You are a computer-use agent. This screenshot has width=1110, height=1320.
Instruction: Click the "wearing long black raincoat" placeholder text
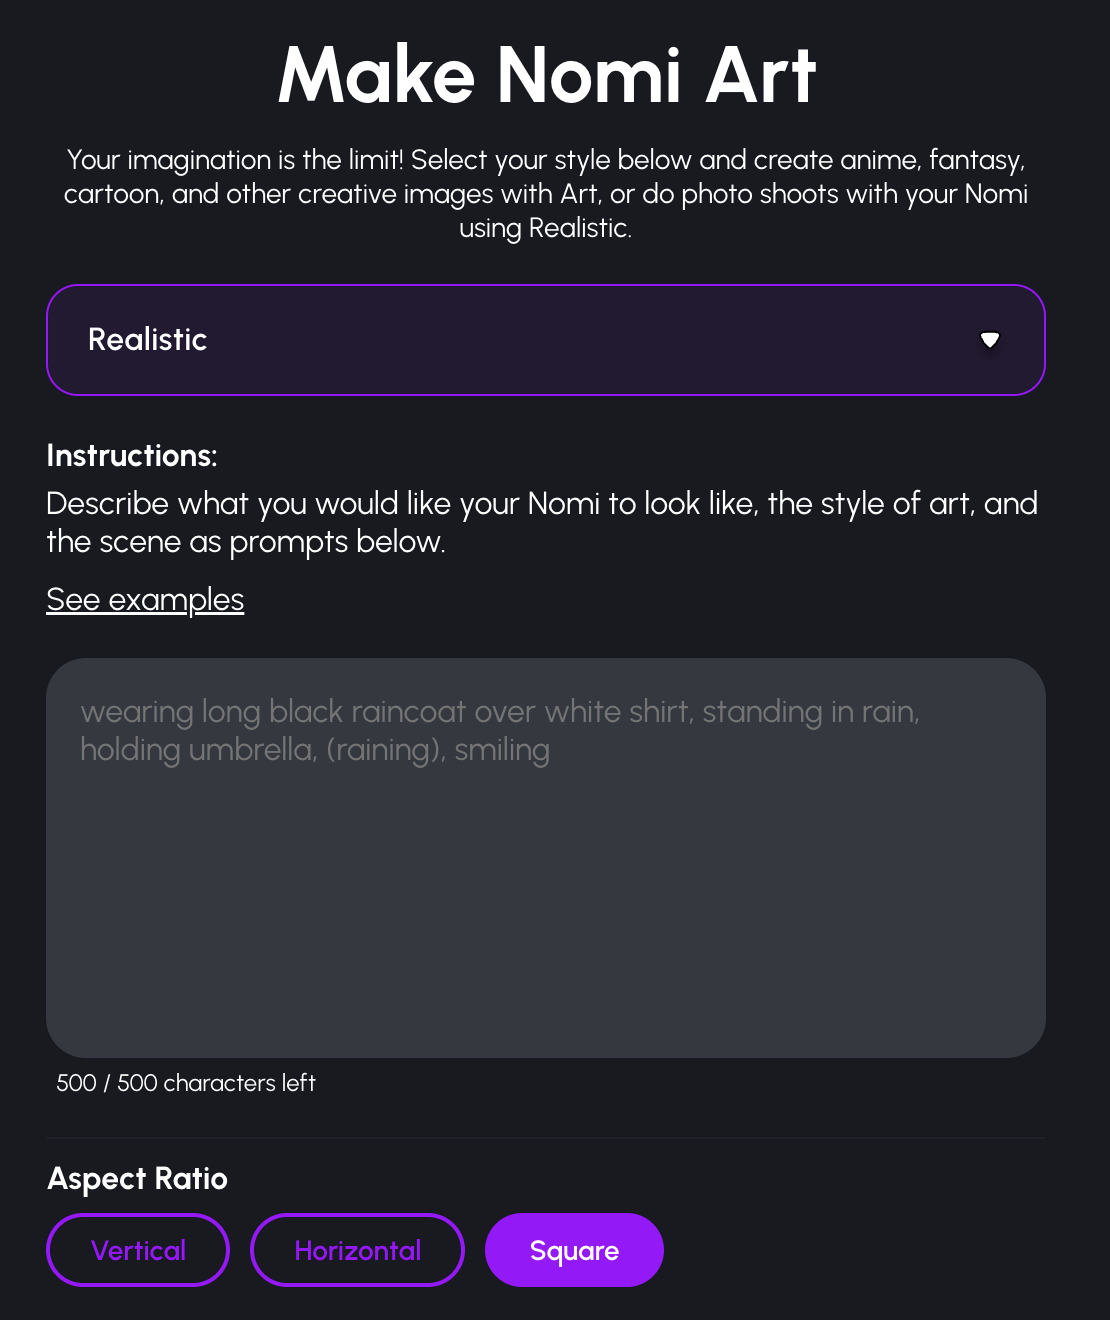272,712
